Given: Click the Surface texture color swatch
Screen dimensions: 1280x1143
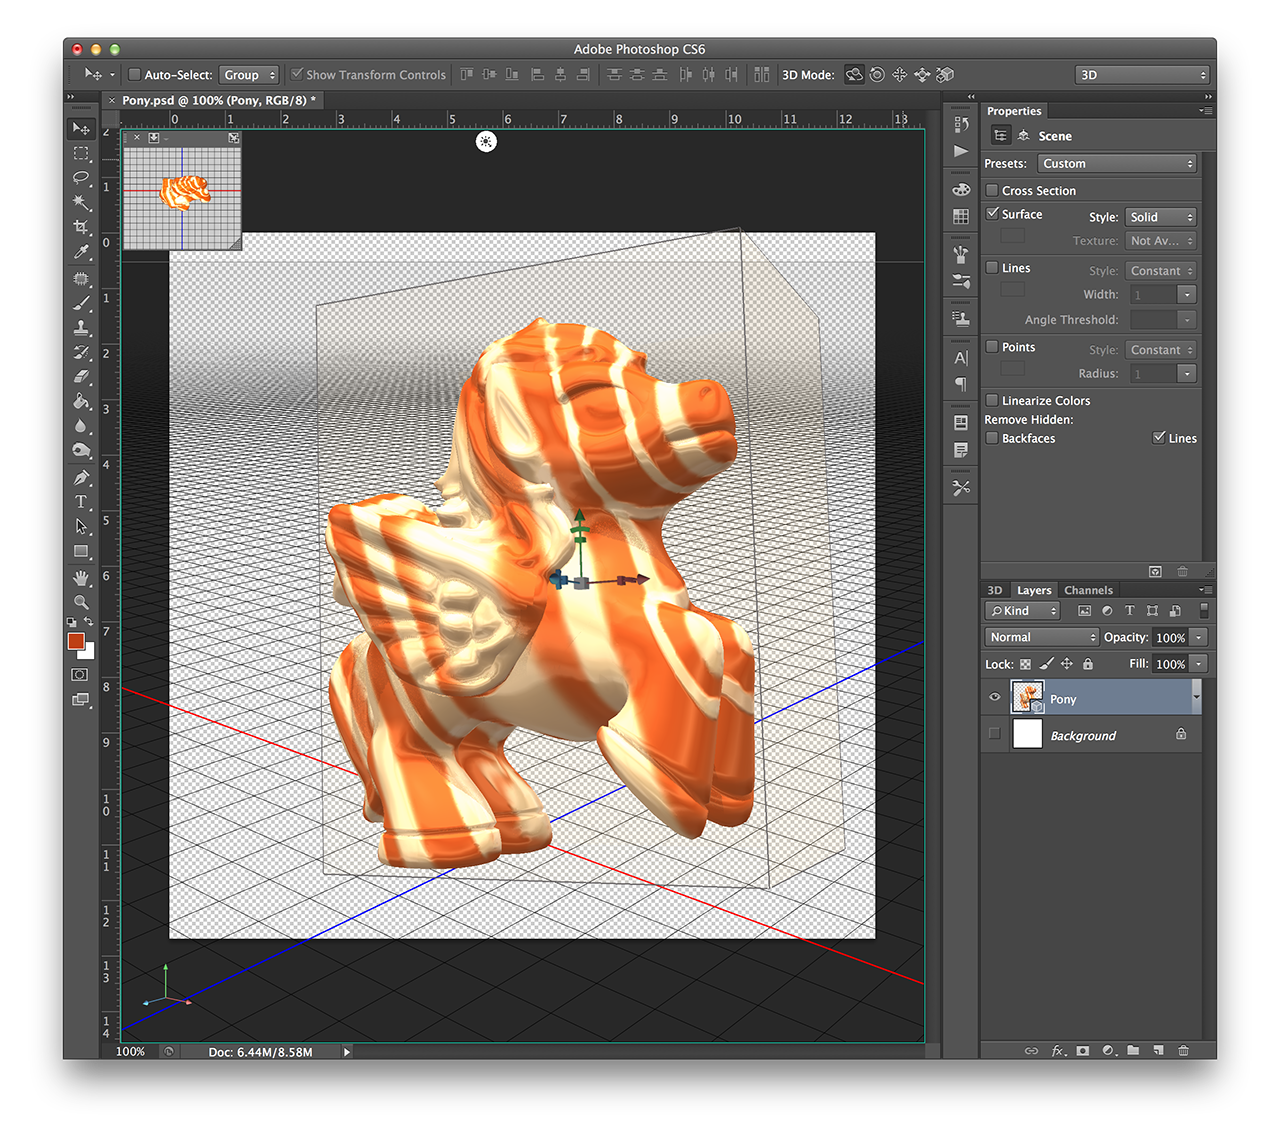Looking at the screenshot, I should (x=1013, y=236).
